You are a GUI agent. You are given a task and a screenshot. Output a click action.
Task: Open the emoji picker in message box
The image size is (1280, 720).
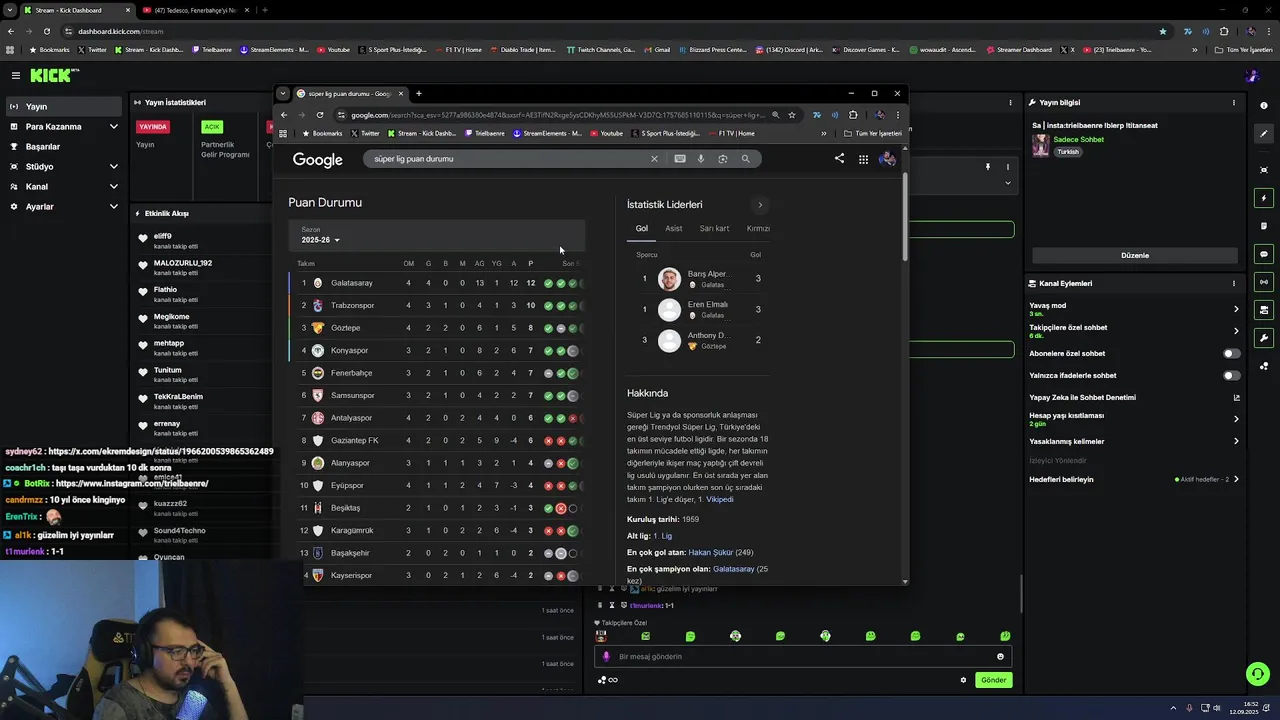(x=1000, y=657)
